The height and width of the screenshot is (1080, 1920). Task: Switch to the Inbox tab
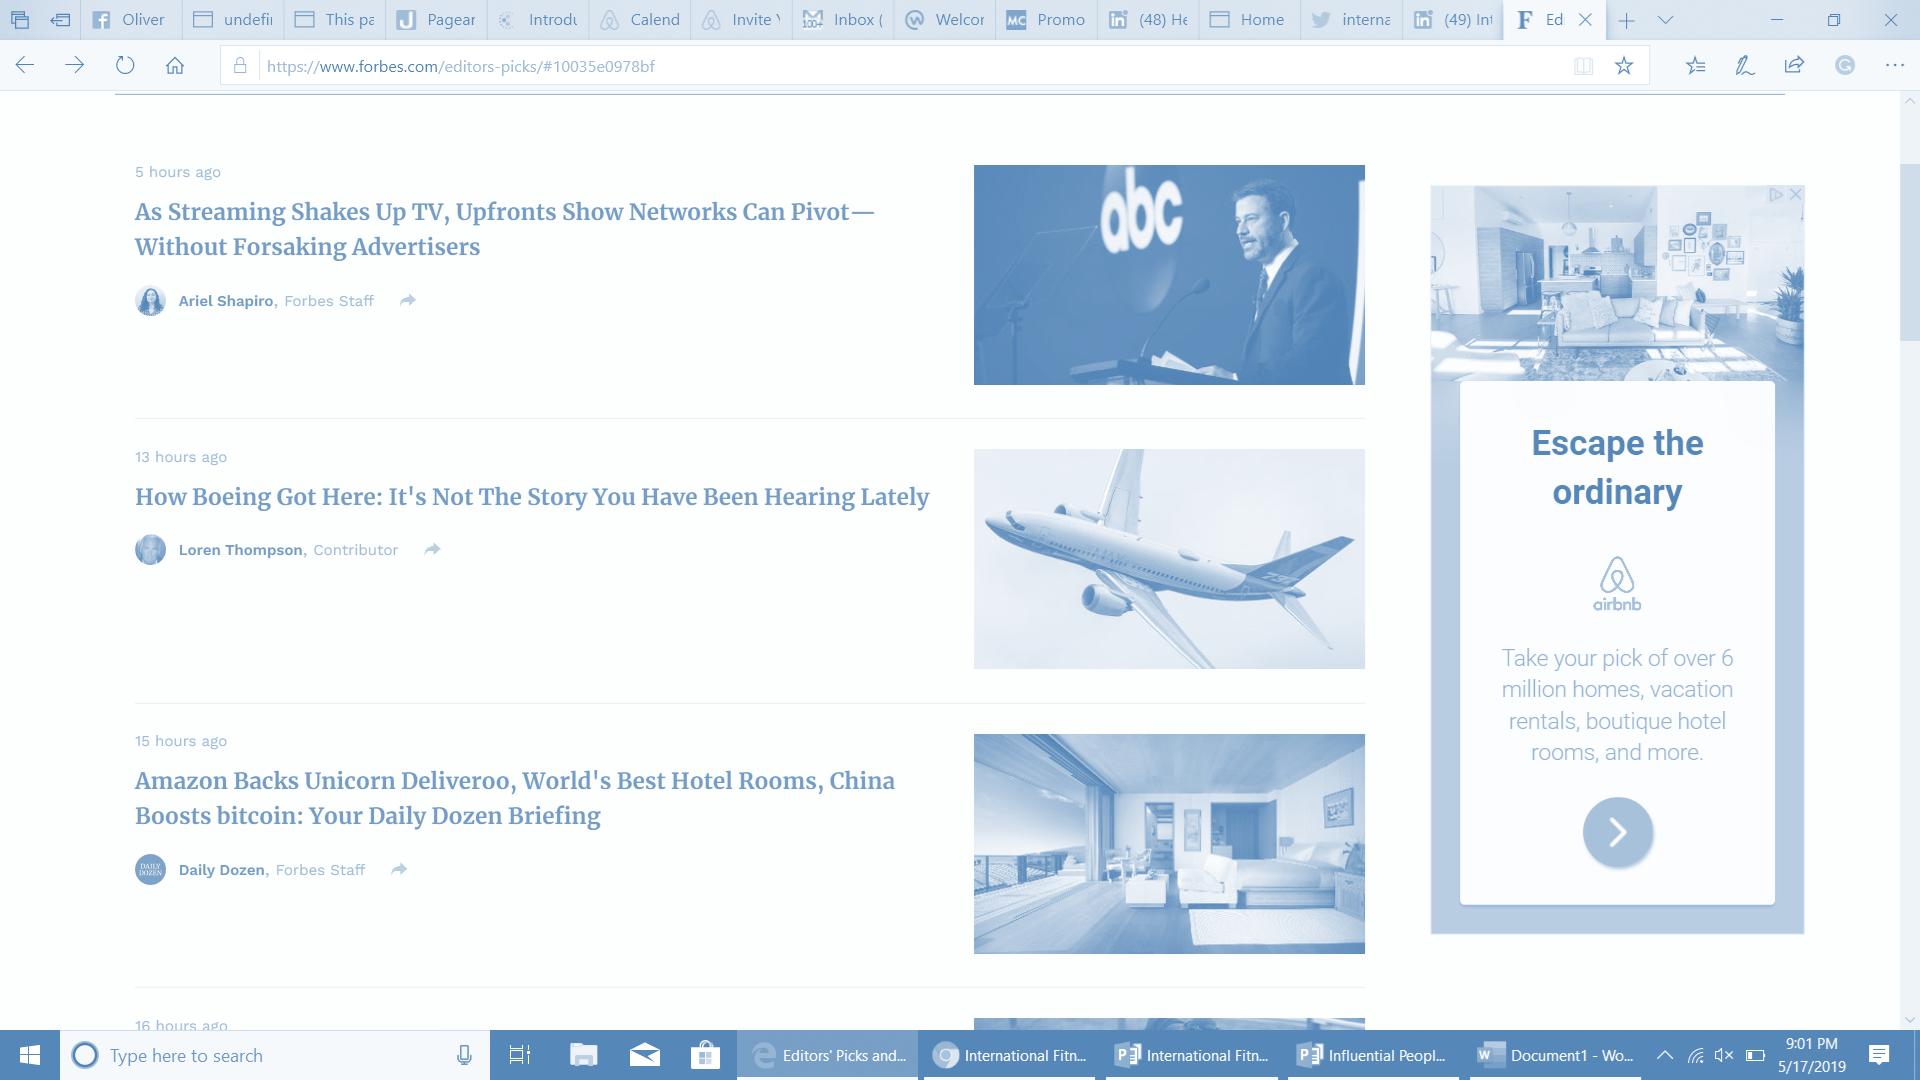point(844,19)
